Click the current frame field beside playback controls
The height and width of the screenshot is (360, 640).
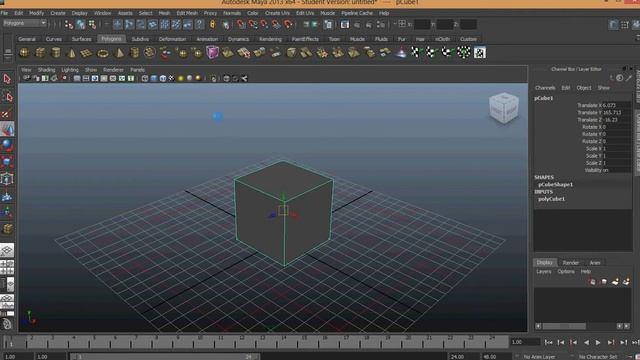click(x=525, y=342)
